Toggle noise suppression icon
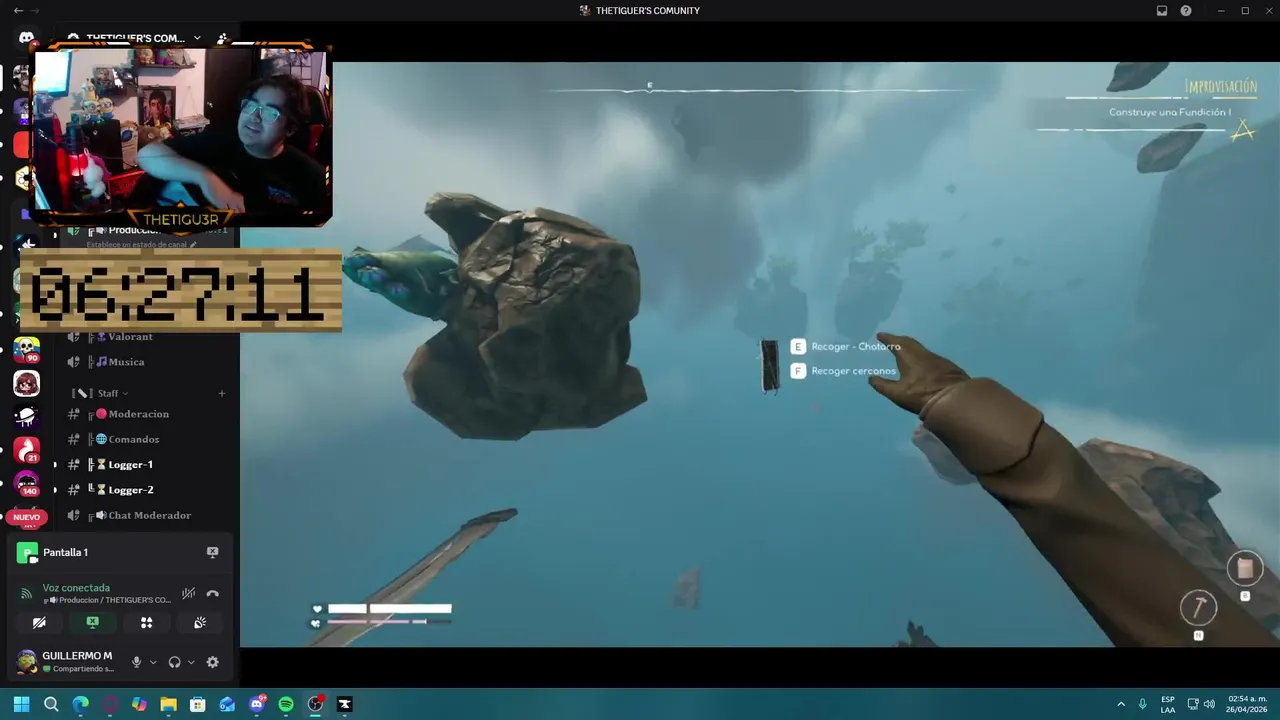This screenshot has height=720, width=1280. (188, 593)
